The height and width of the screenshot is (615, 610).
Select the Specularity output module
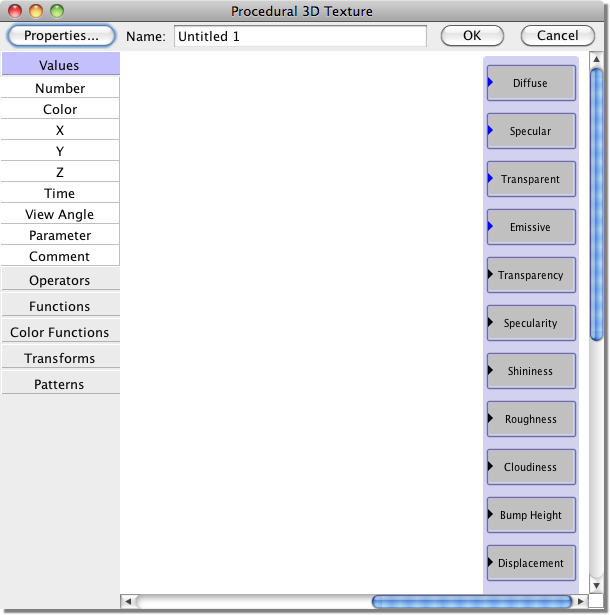[x=532, y=323]
